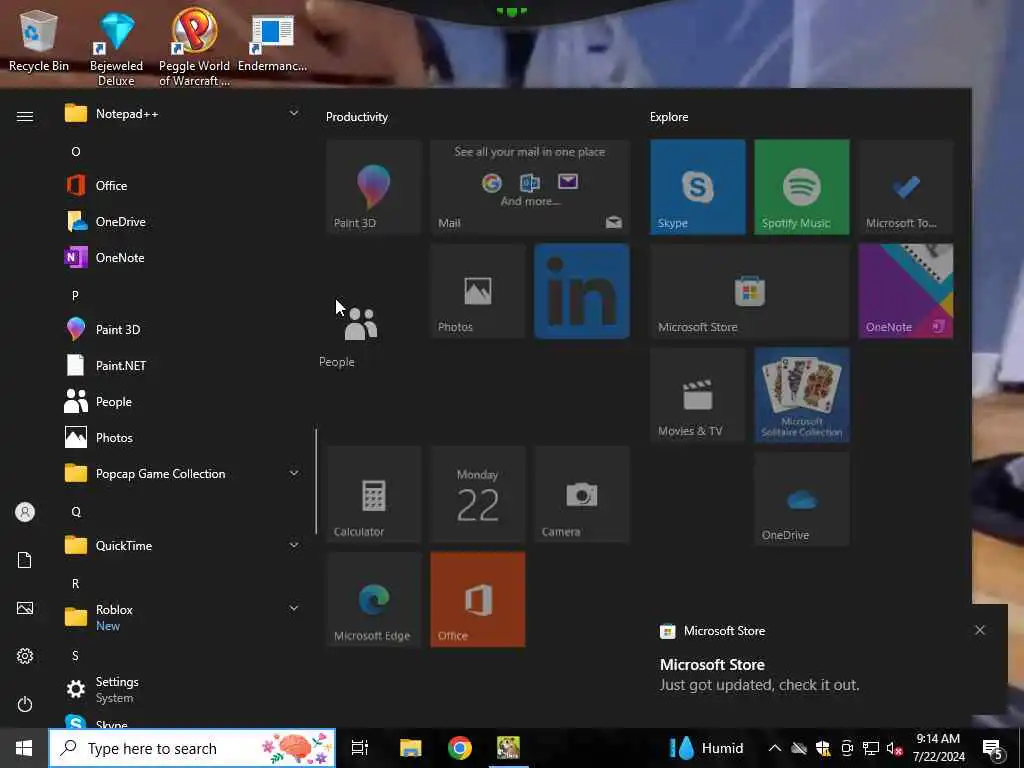
Task: Select the Bejeweled Deluxe desktop shortcut
Action: point(116,49)
